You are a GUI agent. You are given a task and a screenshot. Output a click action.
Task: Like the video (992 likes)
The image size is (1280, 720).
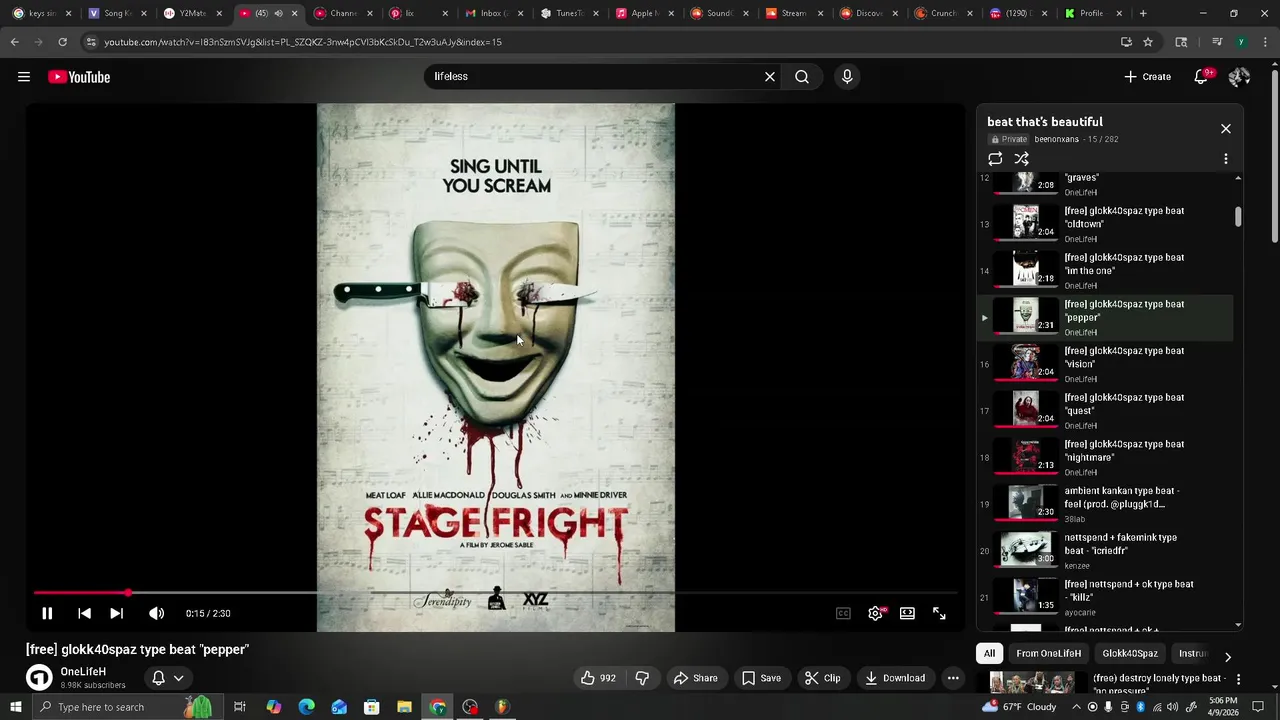[x=598, y=678]
